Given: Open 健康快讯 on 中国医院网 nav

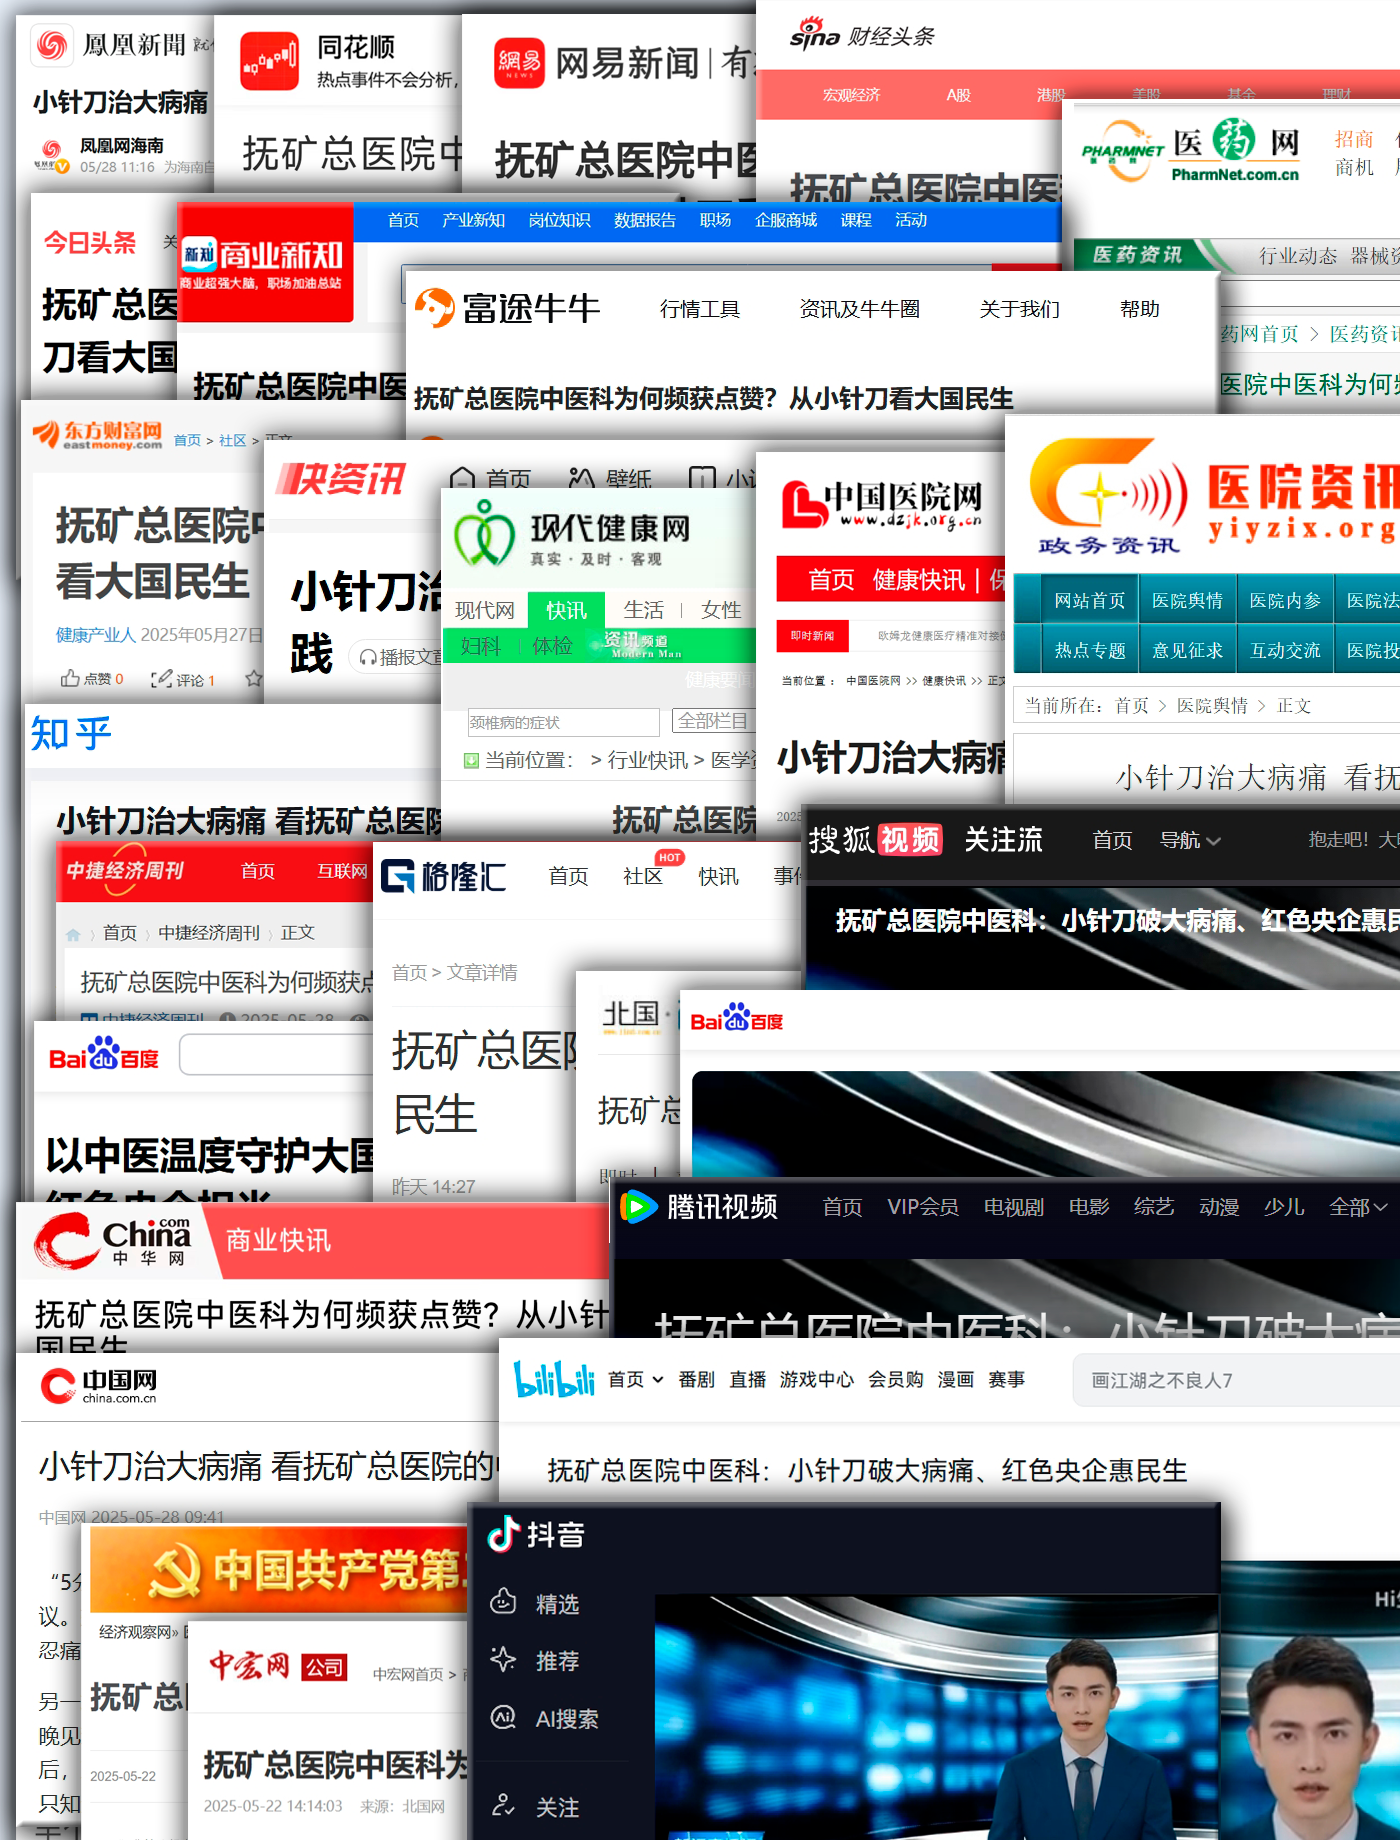Looking at the screenshot, I should (918, 580).
